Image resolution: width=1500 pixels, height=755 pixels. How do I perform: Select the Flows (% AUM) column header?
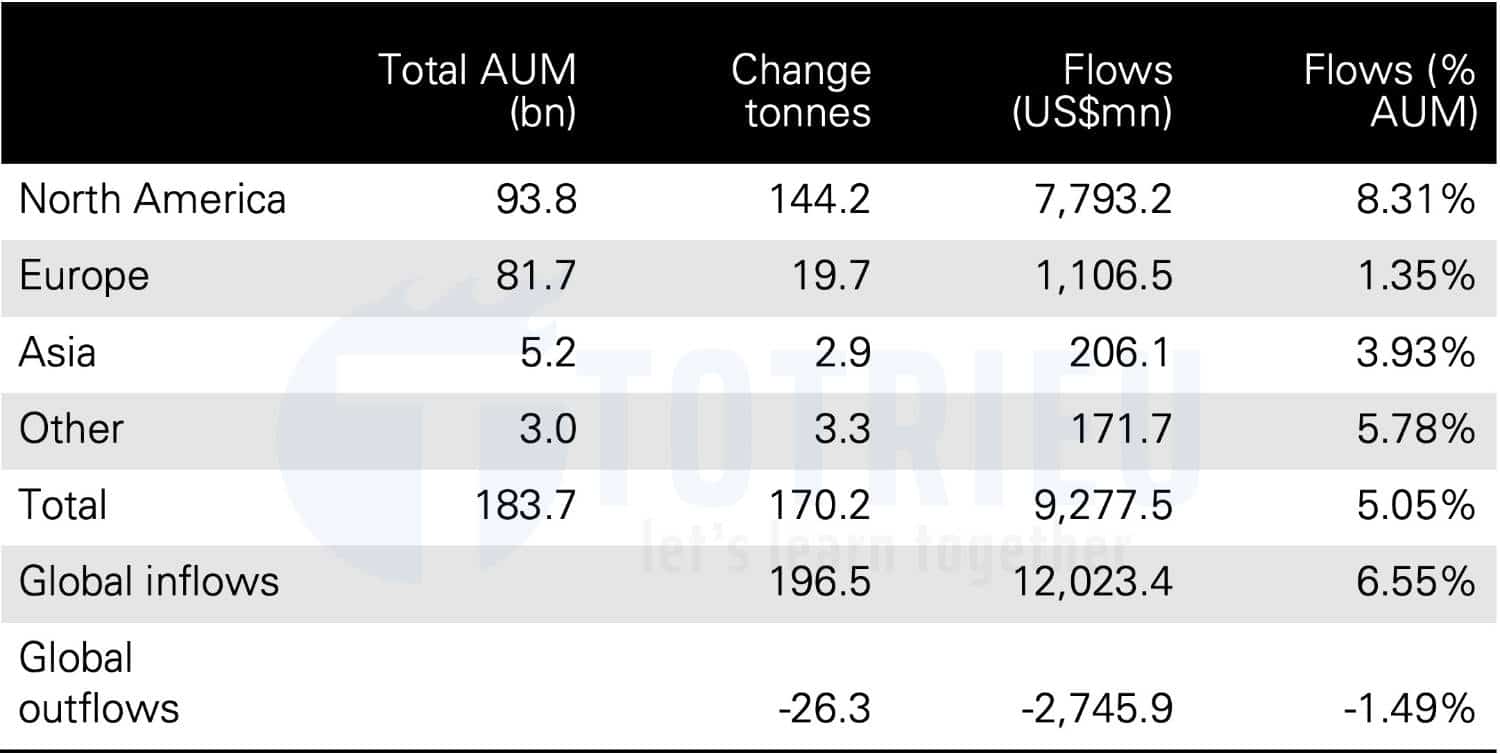tap(1390, 91)
